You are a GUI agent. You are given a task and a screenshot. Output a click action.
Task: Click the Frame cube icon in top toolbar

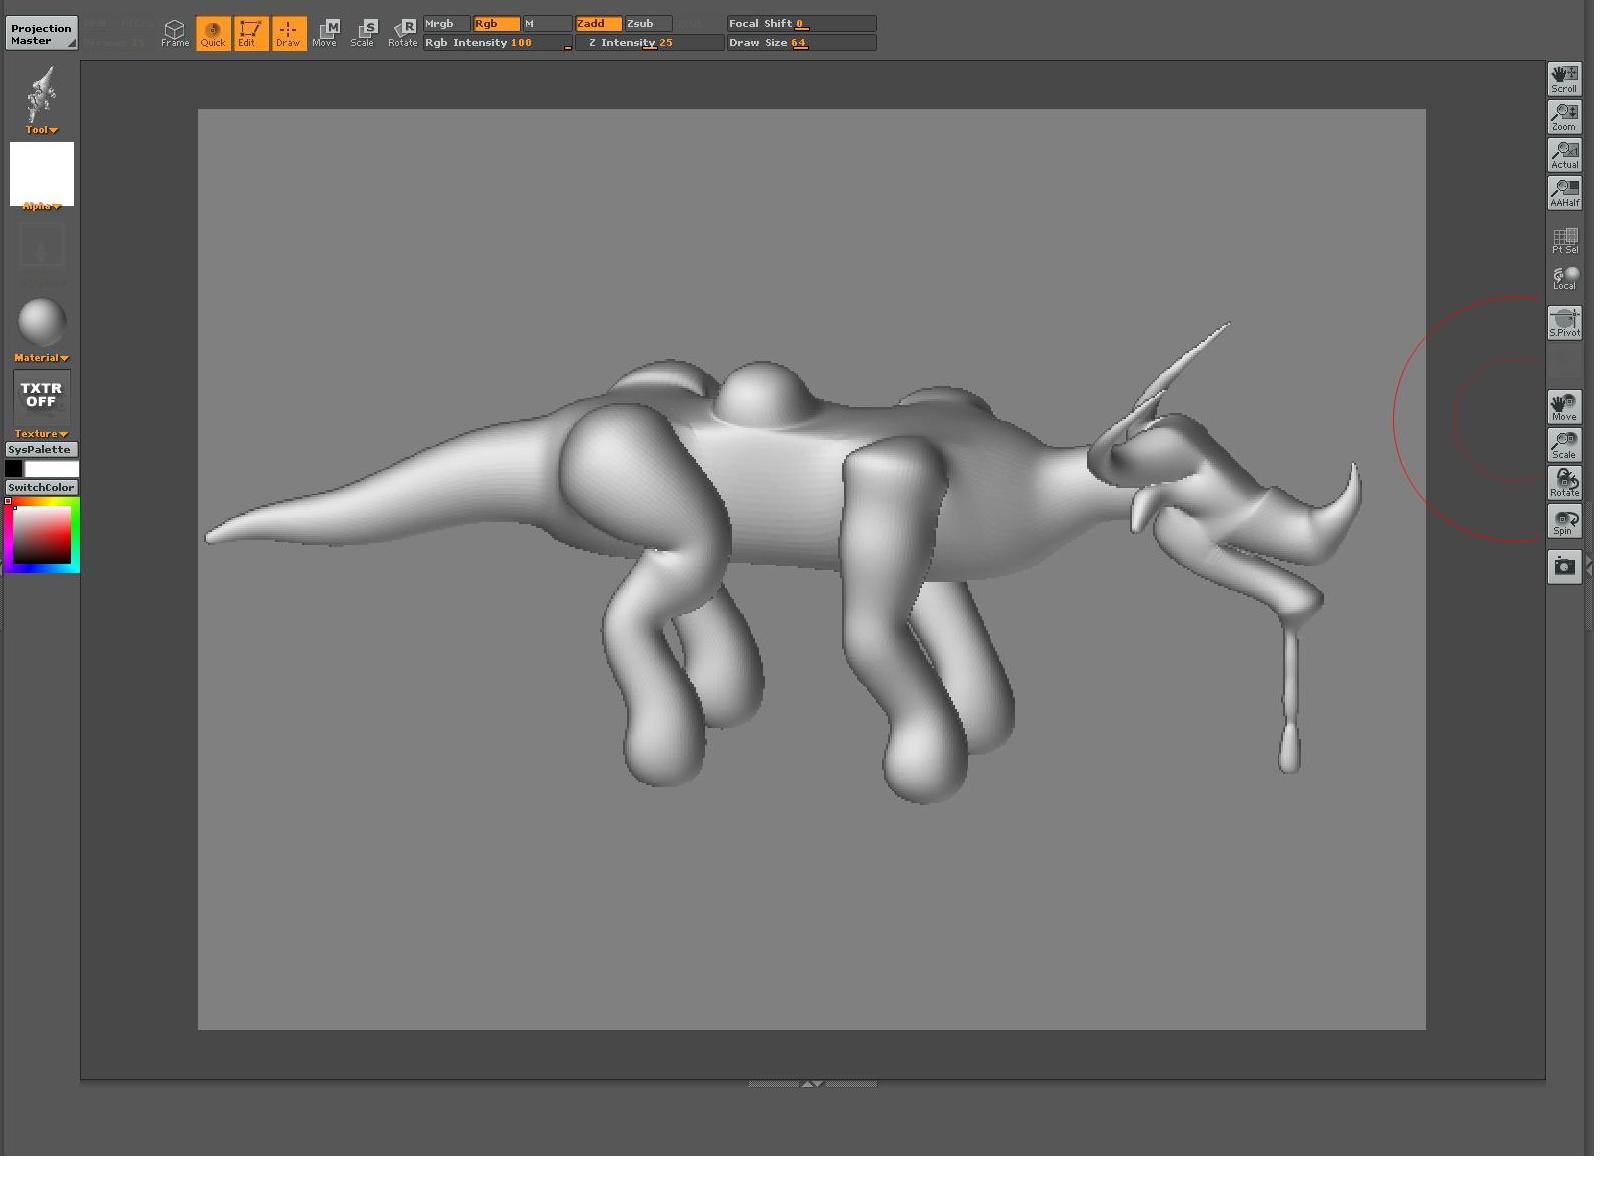point(175,32)
